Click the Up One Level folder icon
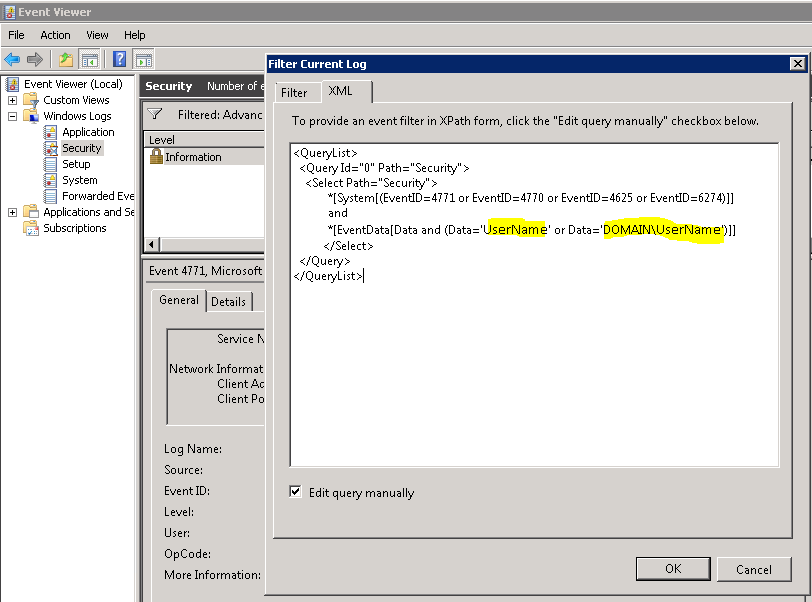Viewport: 812px width, 602px height. (x=66, y=60)
